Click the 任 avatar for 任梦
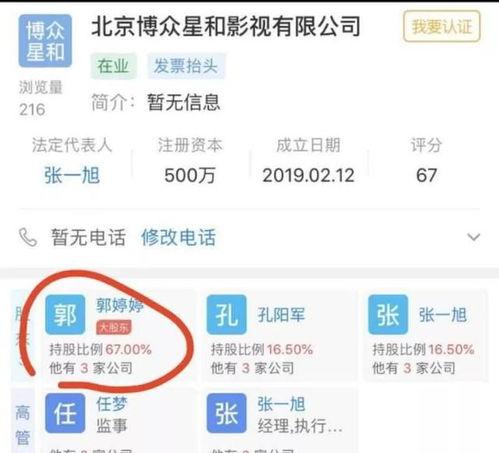 [x=65, y=413]
